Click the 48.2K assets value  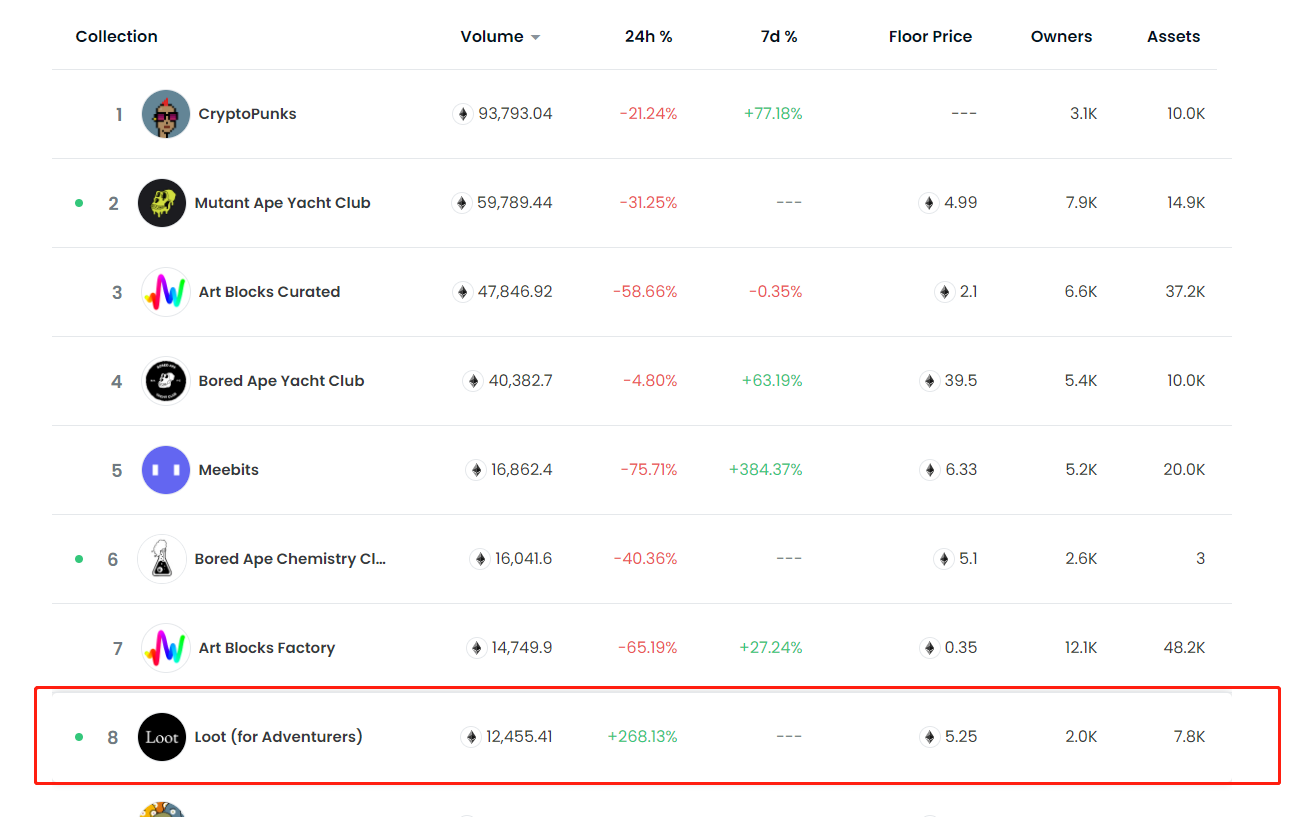1184,648
